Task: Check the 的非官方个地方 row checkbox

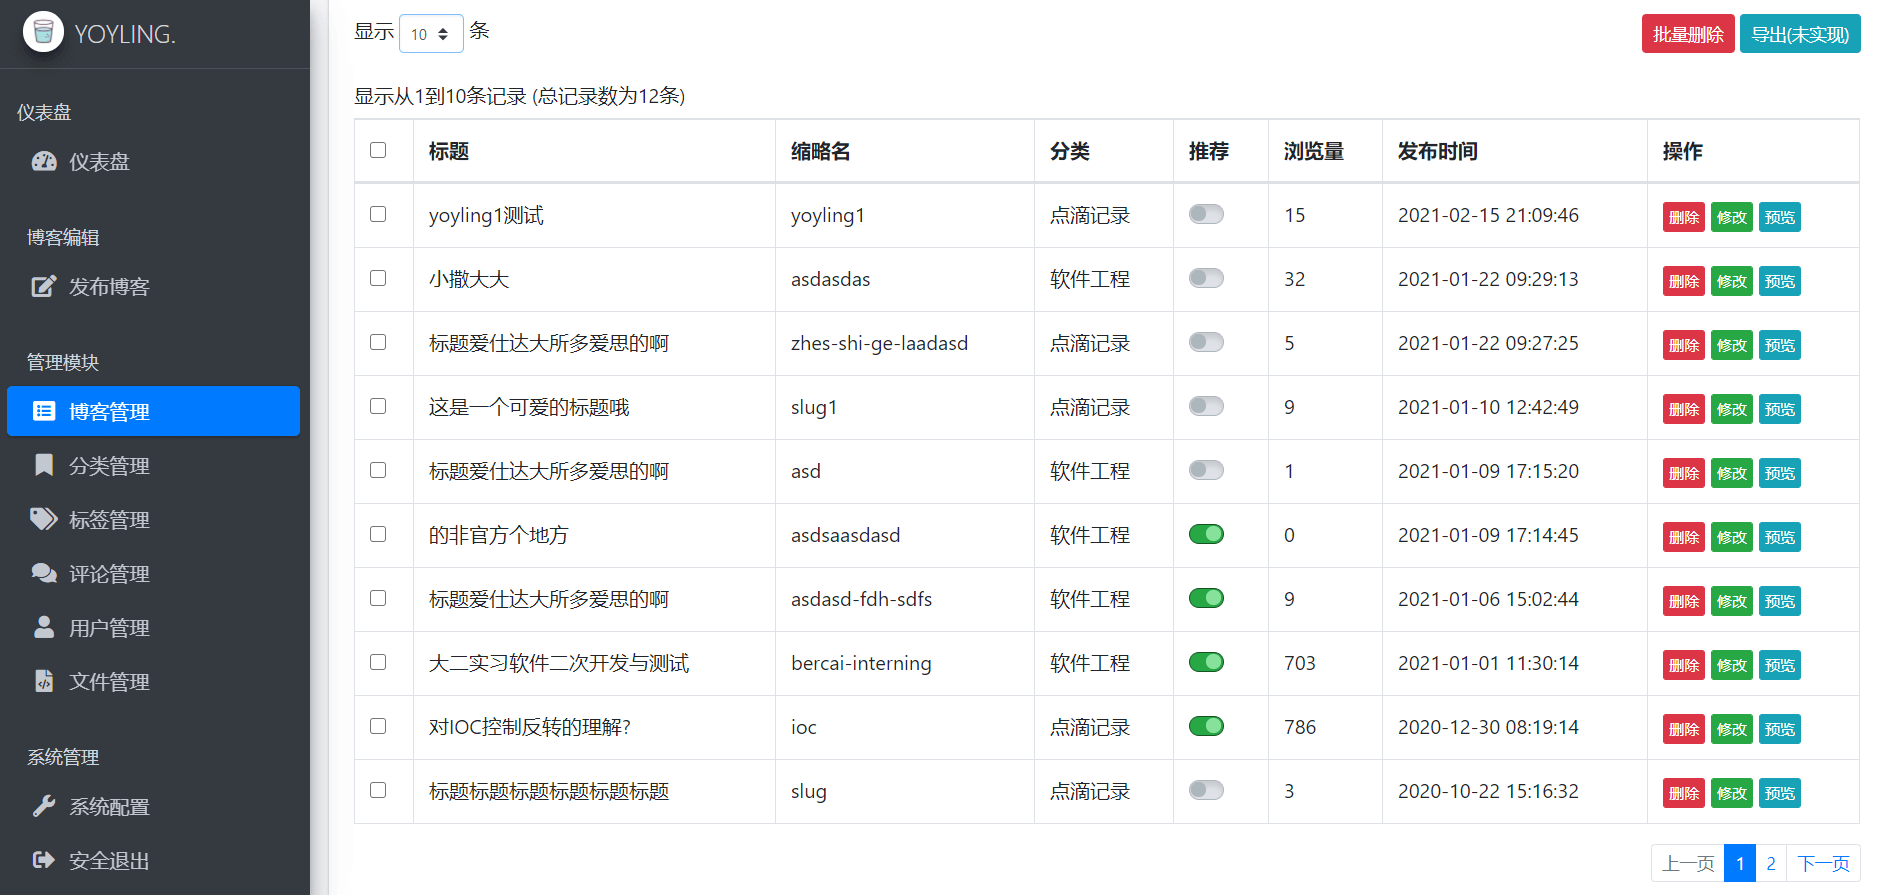Action: 378,534
